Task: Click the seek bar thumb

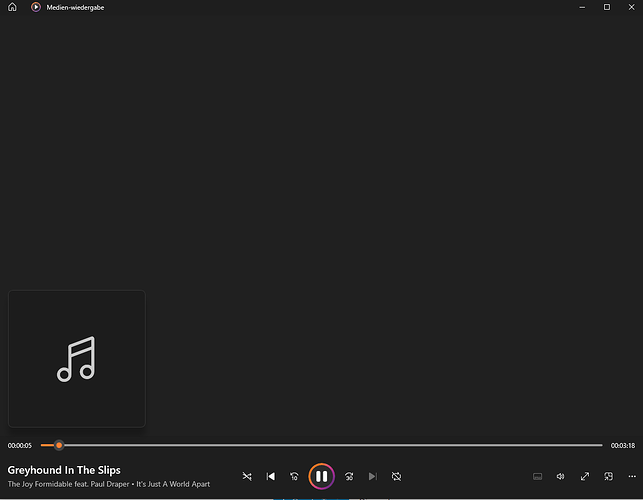Action: coord(59,445)
